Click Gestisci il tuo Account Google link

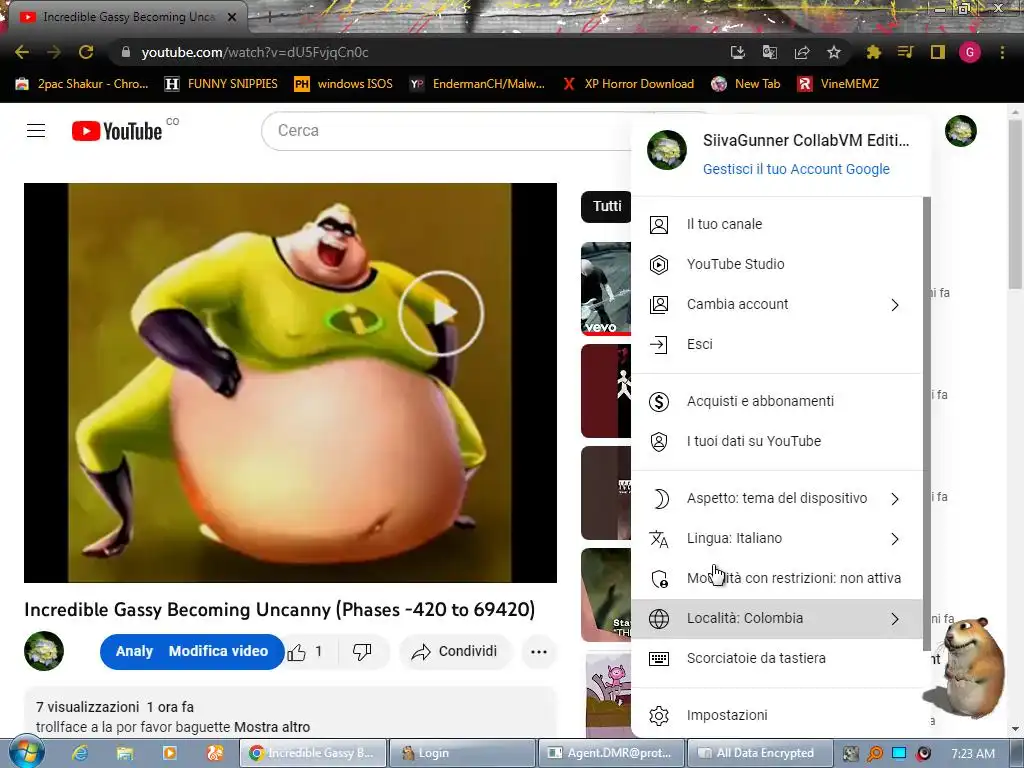pyautogui.click(x=796, y=169)
